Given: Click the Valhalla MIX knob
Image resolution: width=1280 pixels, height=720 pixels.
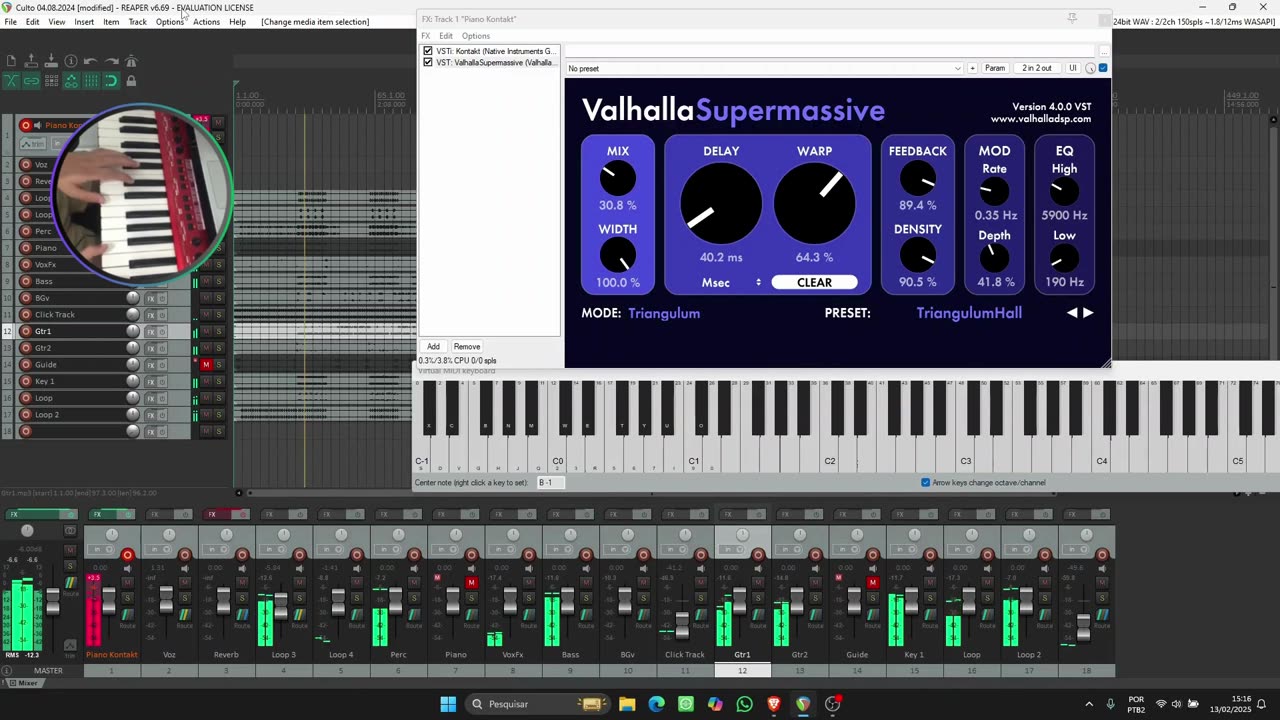Looking at the screenshot, I should pos(618,179).
